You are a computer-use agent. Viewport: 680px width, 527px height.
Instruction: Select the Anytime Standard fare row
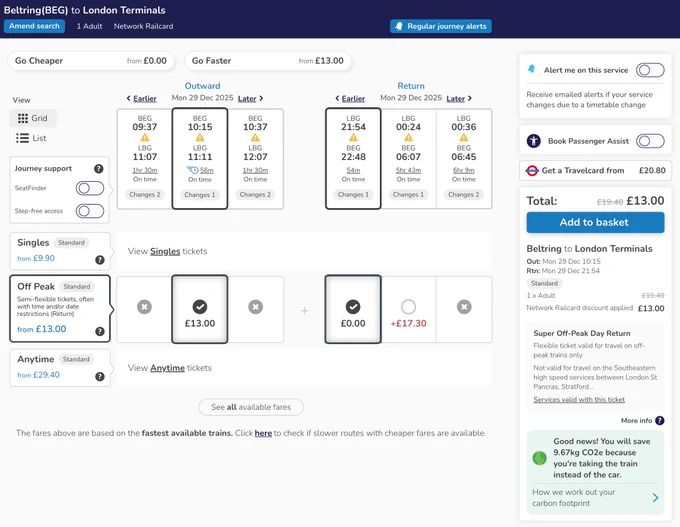click(60, 367)
